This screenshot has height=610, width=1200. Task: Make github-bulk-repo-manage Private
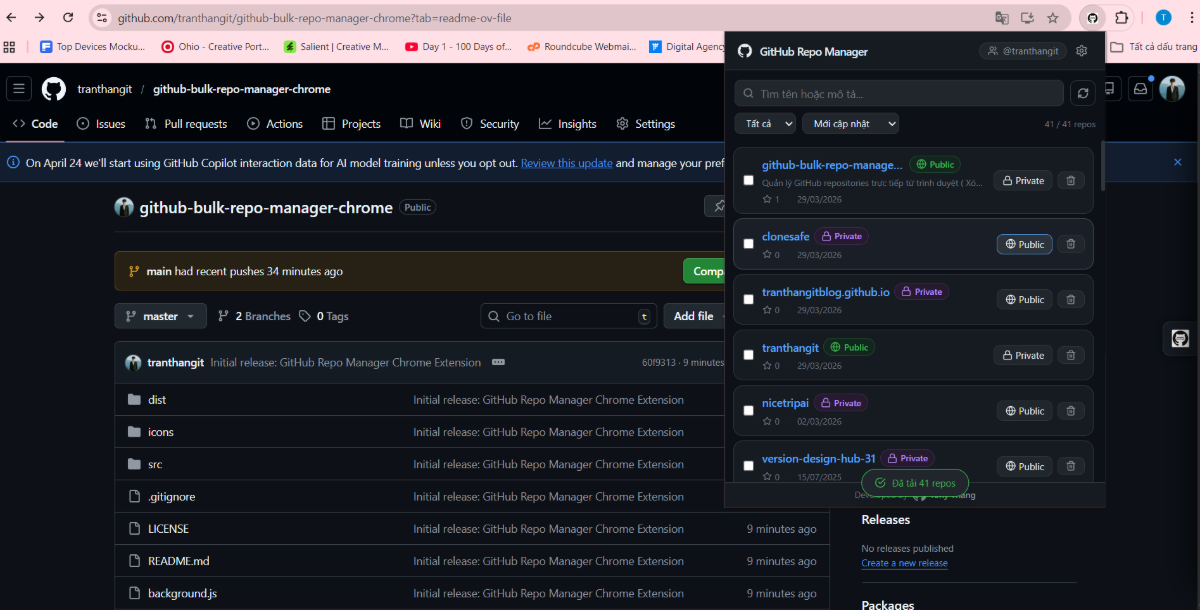(1023, 181)
